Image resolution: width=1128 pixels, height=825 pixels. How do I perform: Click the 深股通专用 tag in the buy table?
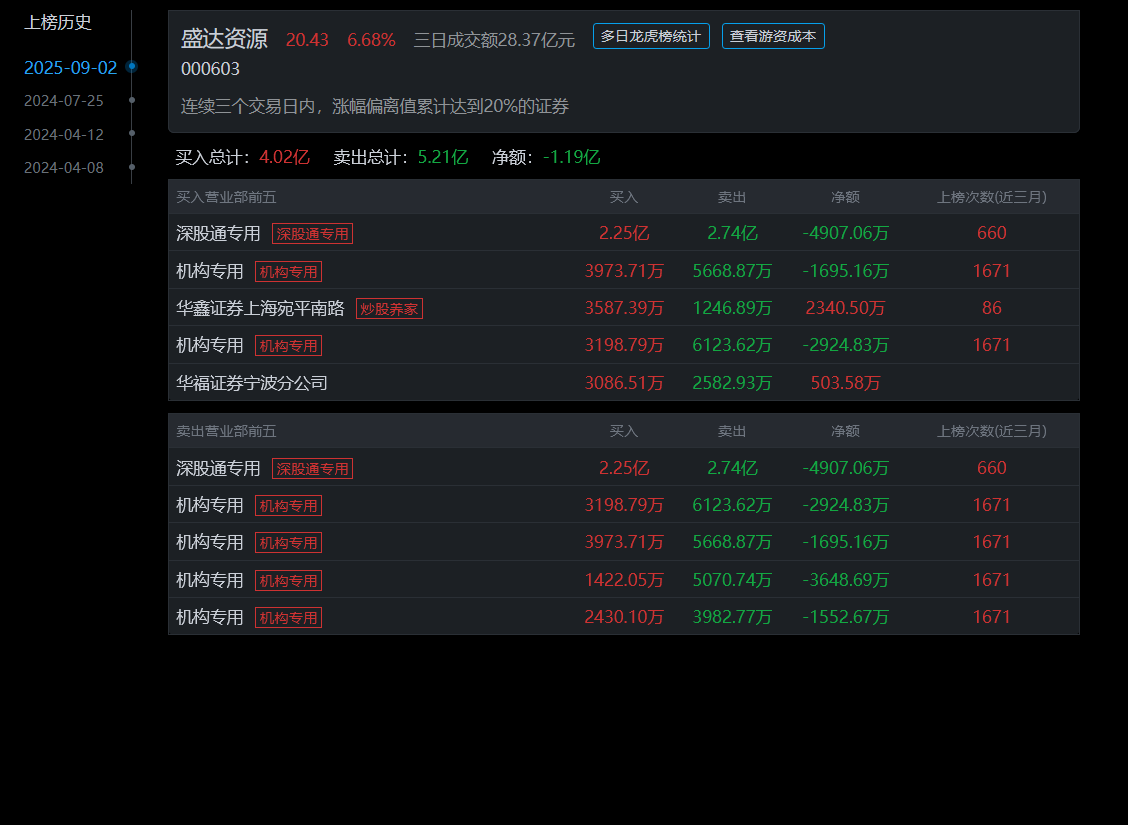[x=312, y=234]
